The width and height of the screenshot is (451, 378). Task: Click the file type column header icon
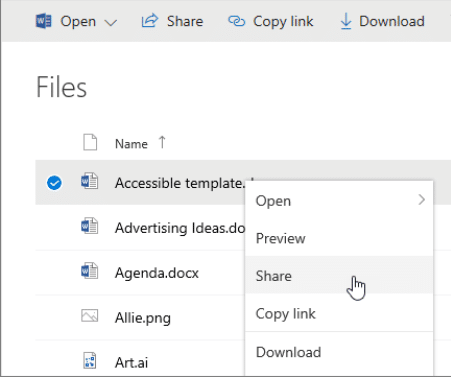pyautogui.click(x=90, y=142)
